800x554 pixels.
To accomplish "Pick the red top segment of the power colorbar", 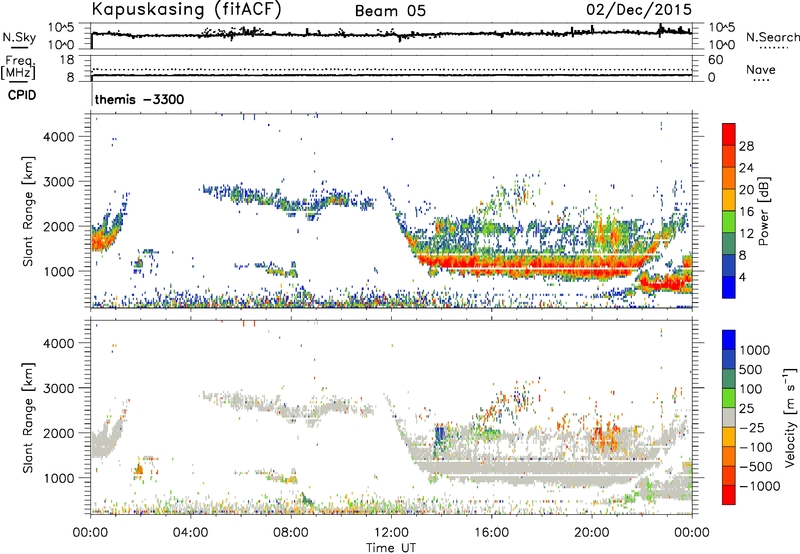I will [729, 134].
